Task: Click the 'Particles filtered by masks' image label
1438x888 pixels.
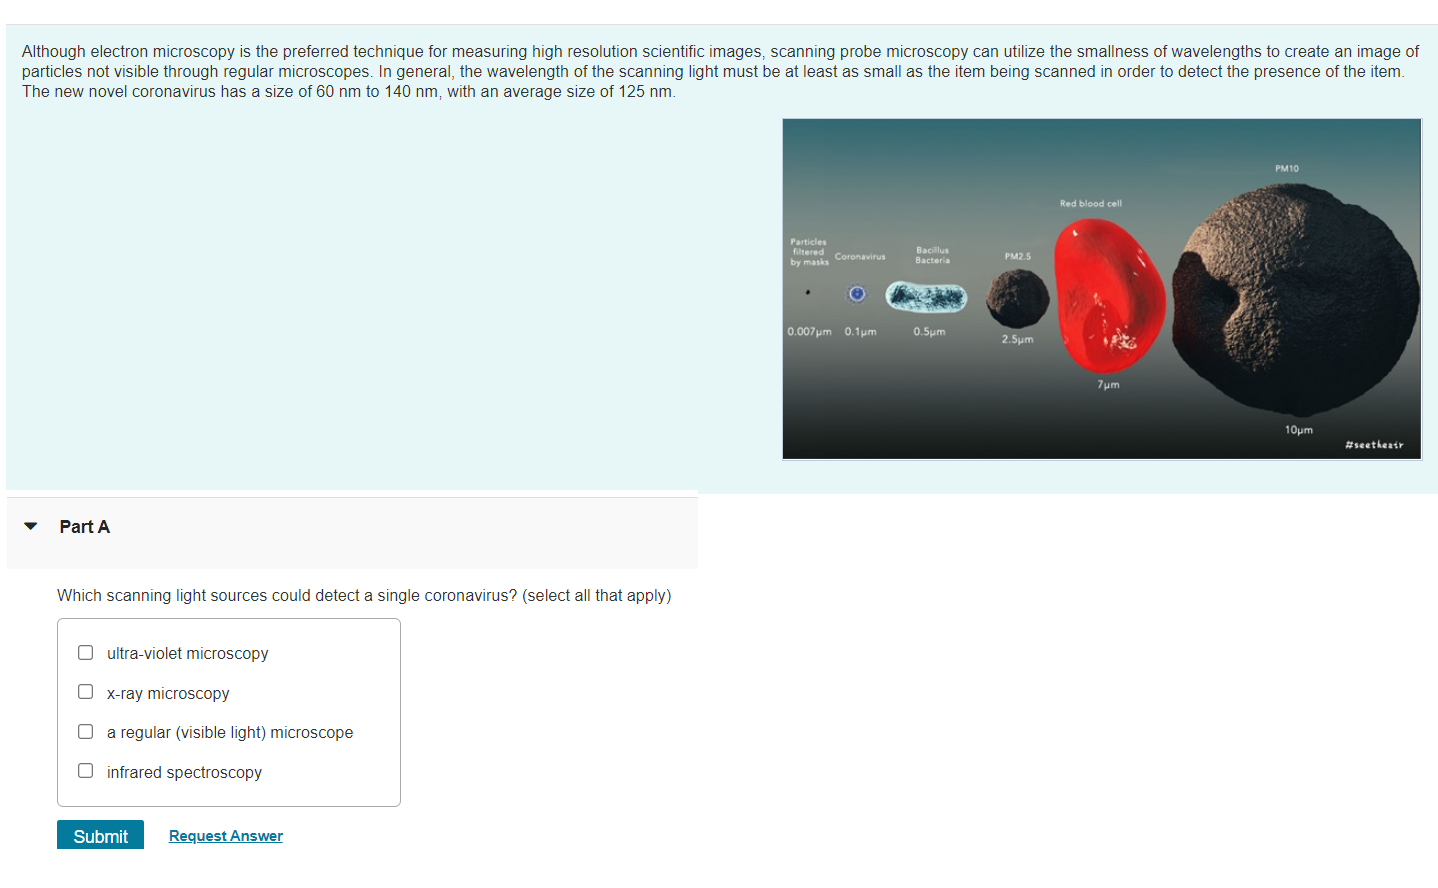Action: click(x=809, y=252)
